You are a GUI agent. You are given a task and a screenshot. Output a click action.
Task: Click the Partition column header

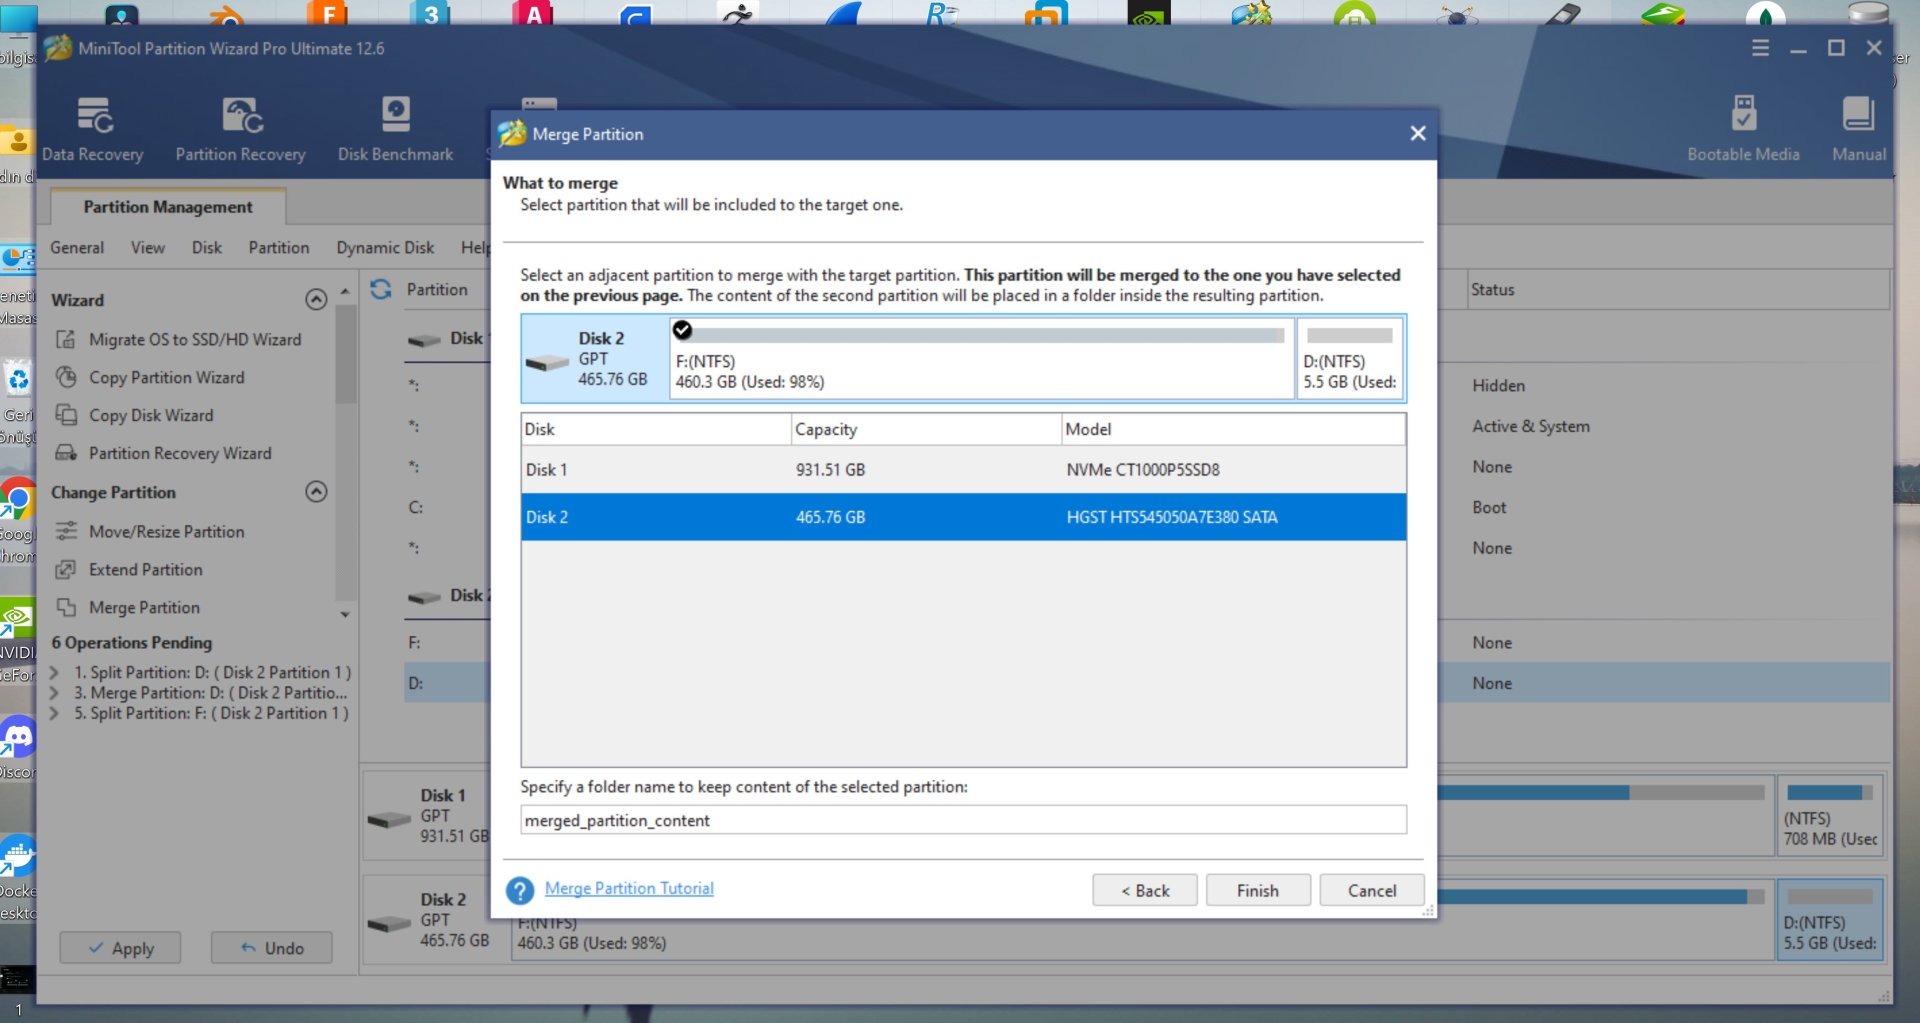(x=437, y=289)
